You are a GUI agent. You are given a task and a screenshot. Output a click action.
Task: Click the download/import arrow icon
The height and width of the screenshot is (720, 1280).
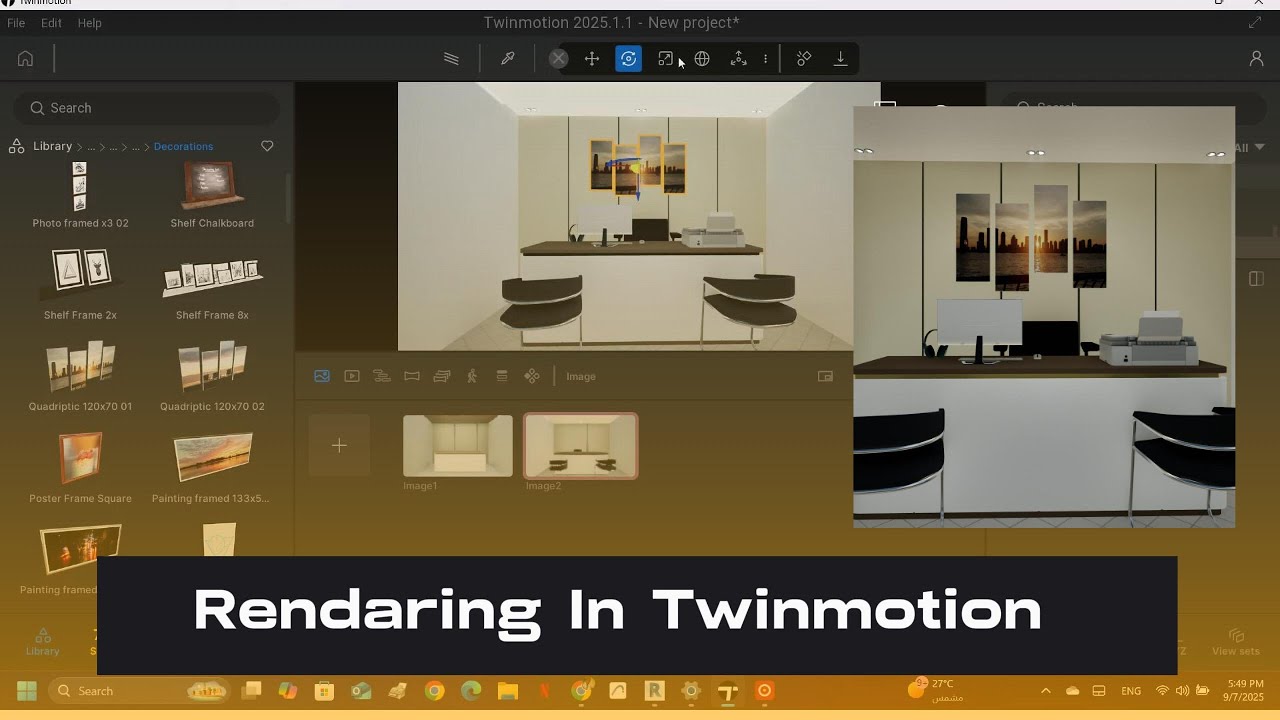[840, 59]
